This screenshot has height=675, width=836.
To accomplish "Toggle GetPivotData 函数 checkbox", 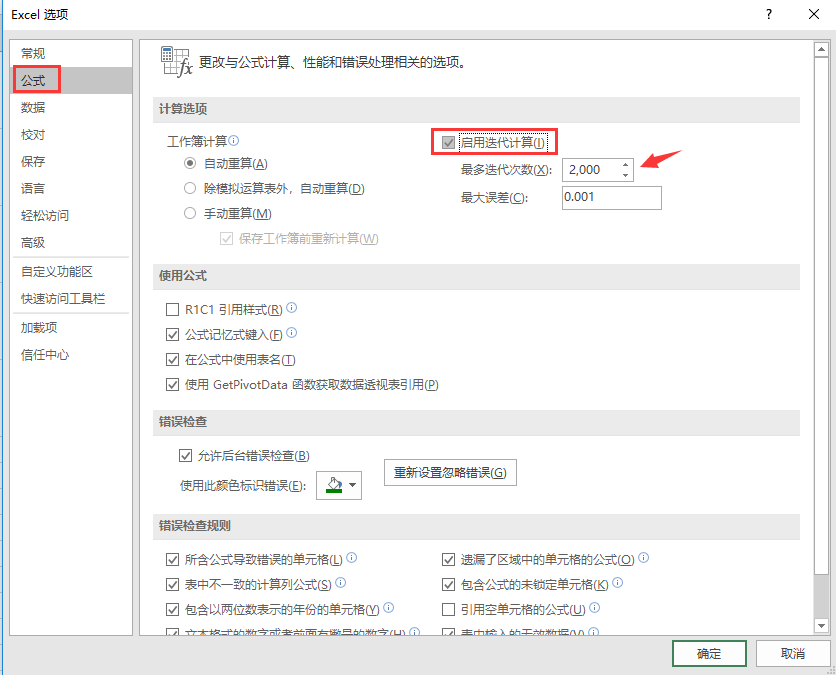I will click(x=172, y=384).
